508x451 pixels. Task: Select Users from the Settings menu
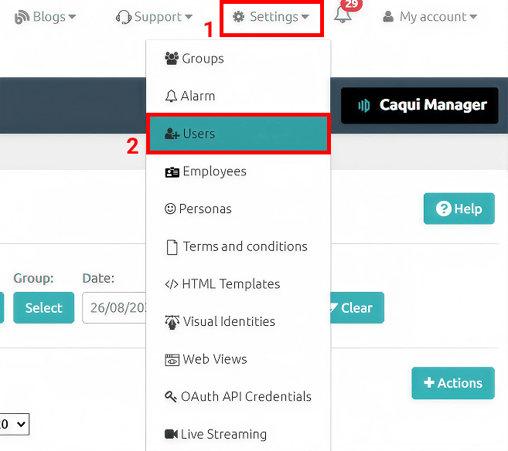click(x=238, y=134)
